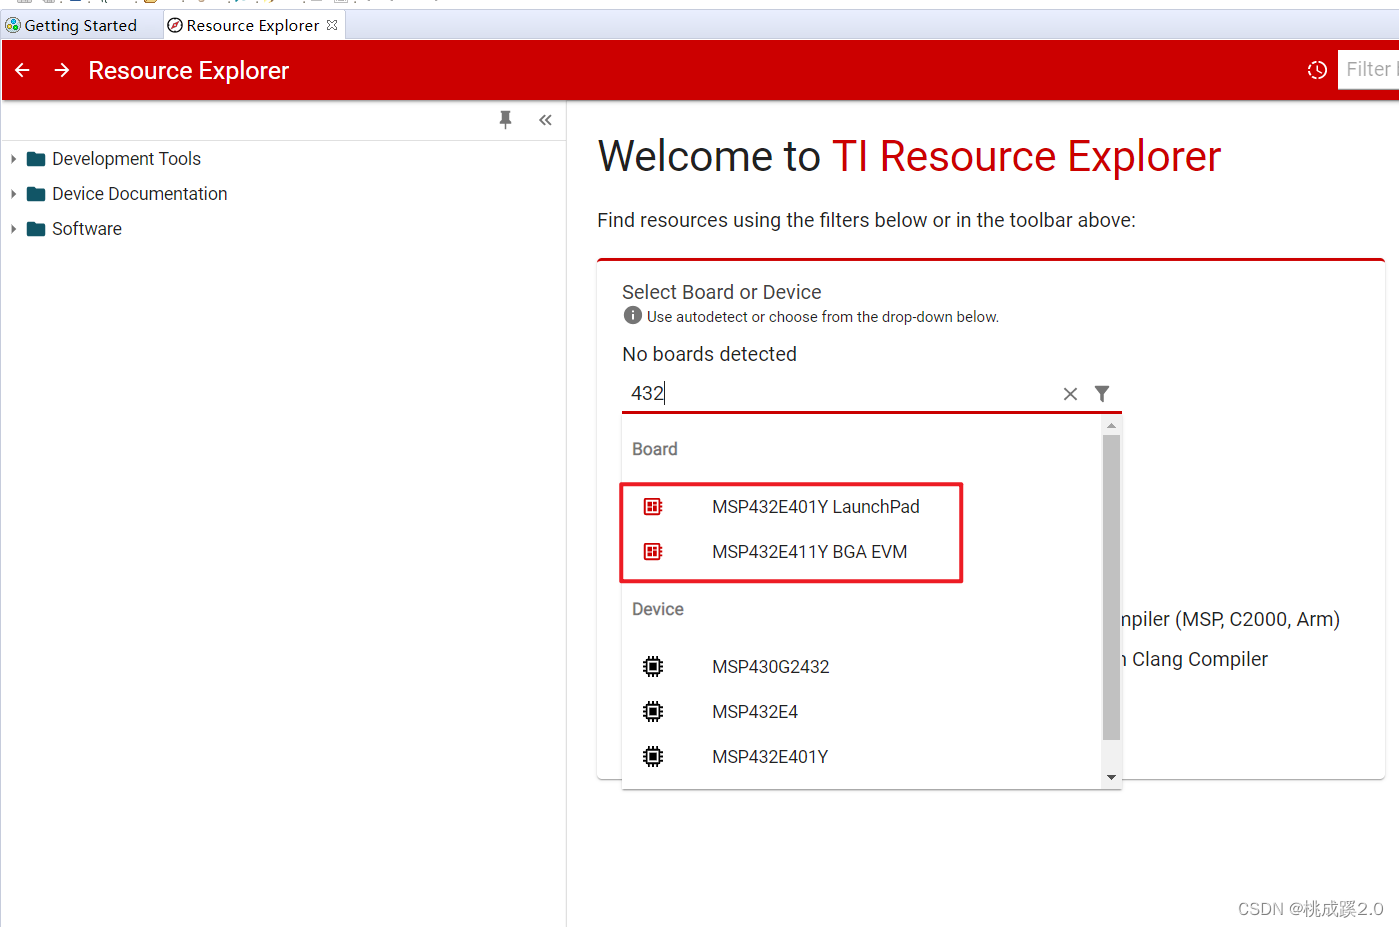Open filter options via funnel icon

[x=1102, y=394]
